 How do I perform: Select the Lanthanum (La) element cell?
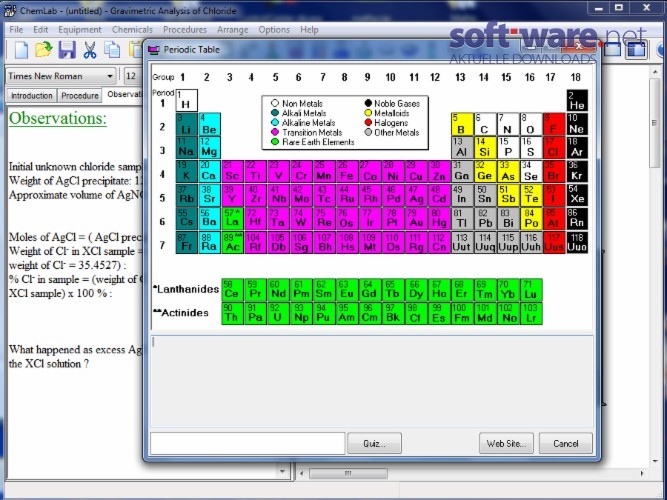[232, 219]
